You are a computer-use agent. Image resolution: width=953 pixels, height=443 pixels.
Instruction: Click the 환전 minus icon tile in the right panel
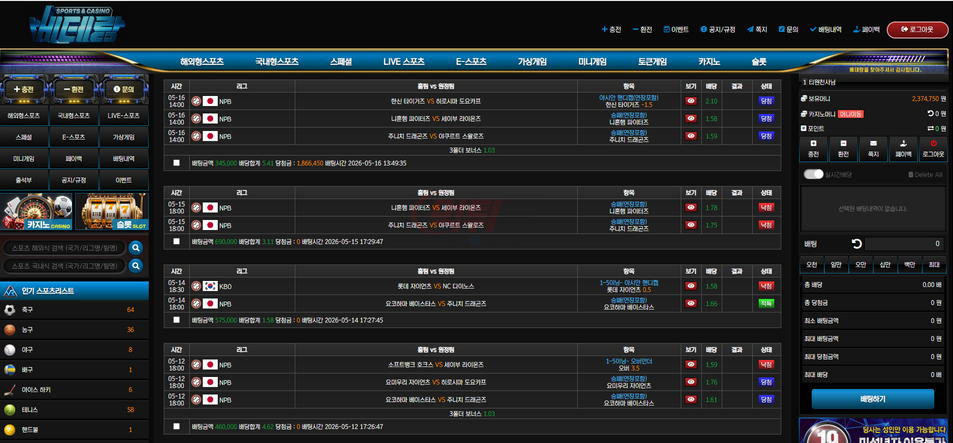point(843,148)
